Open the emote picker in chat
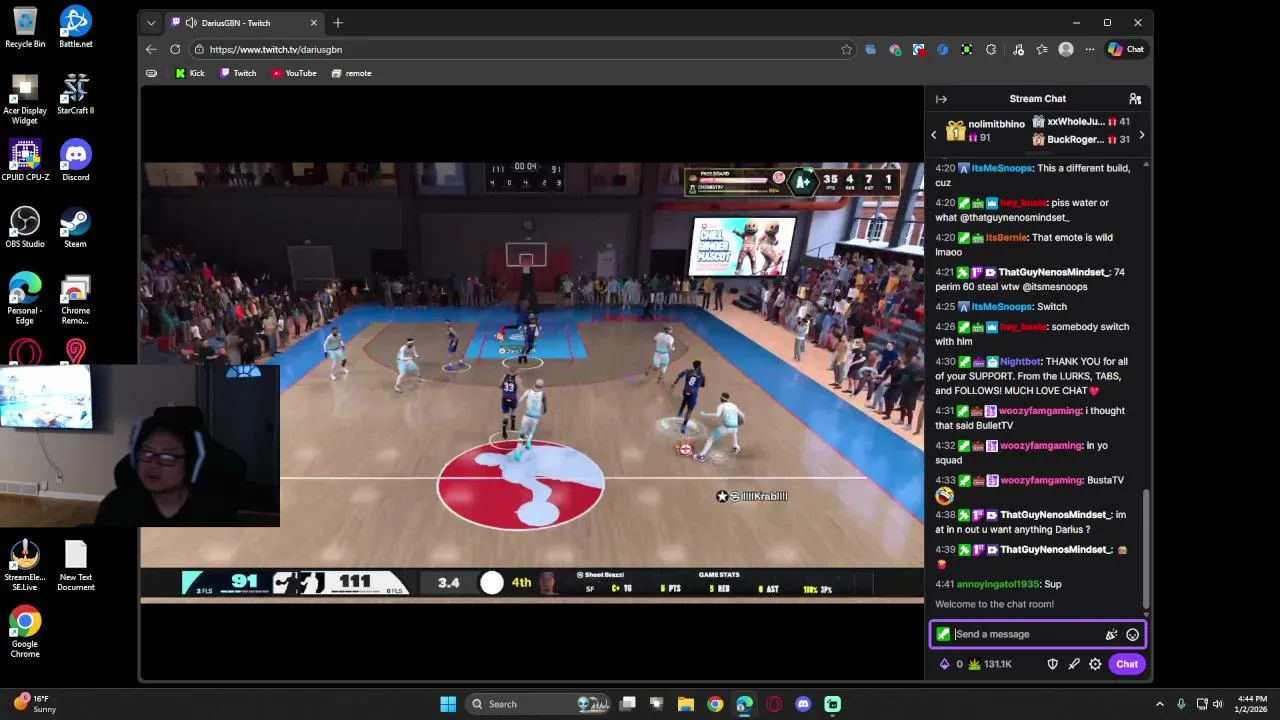1280x720 pixels. coord(1132,634)
